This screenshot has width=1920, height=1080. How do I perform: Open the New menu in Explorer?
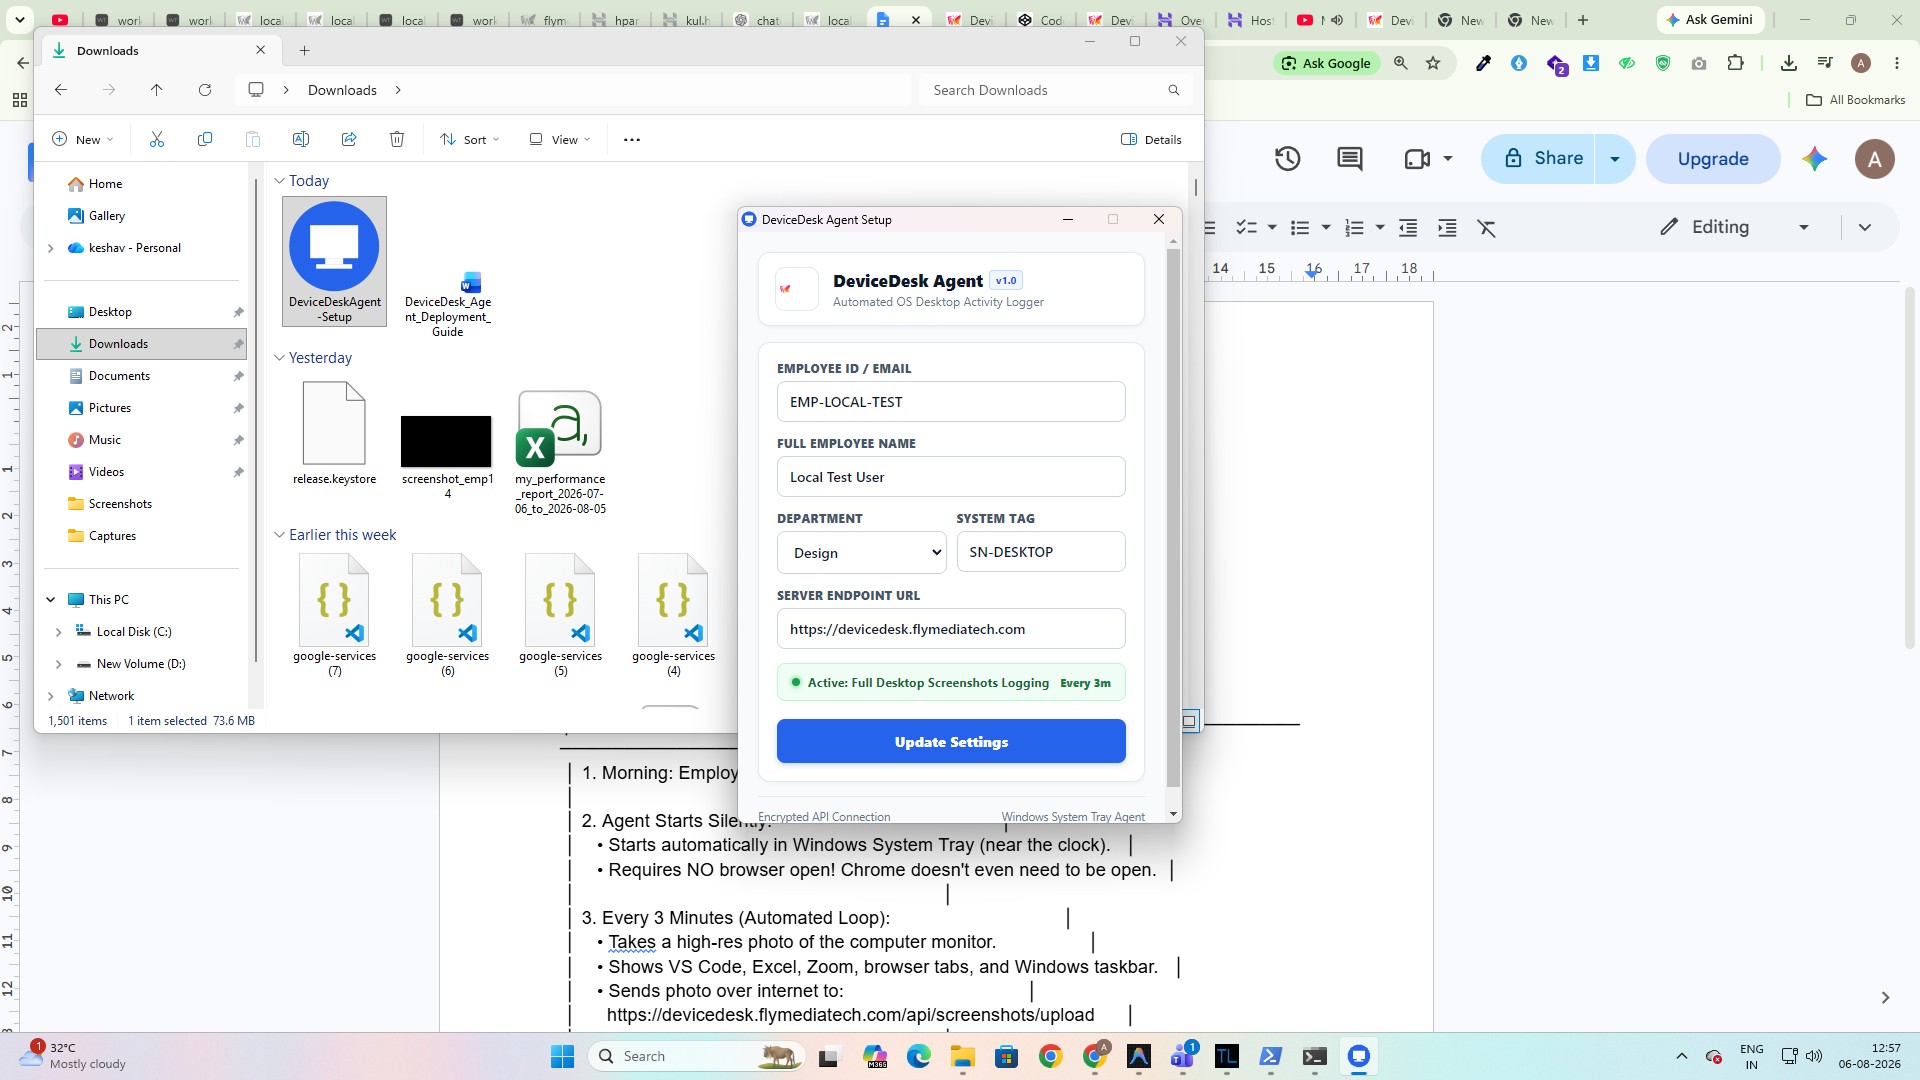(83, 139)
